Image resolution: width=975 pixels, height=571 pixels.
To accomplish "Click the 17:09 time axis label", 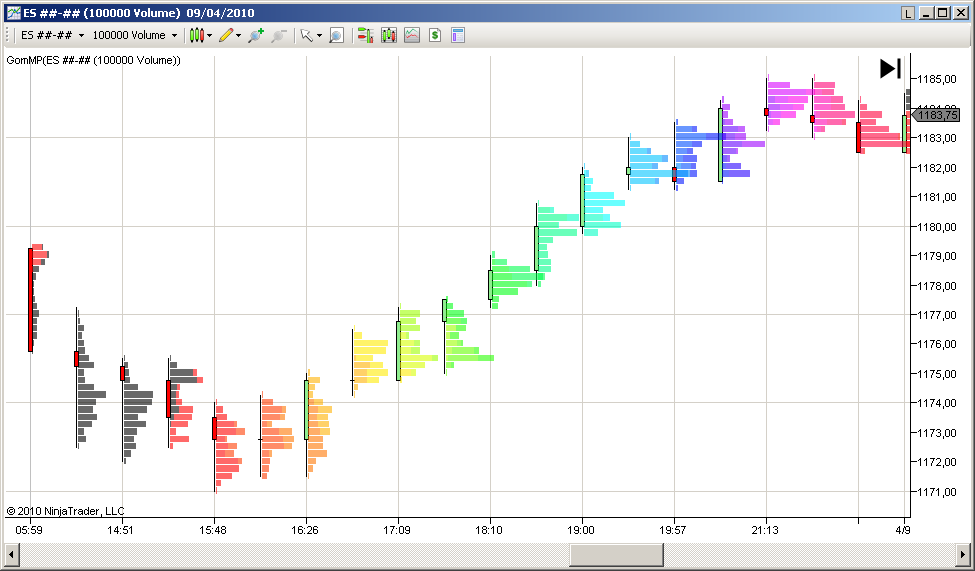I will [x=397, y=530].
